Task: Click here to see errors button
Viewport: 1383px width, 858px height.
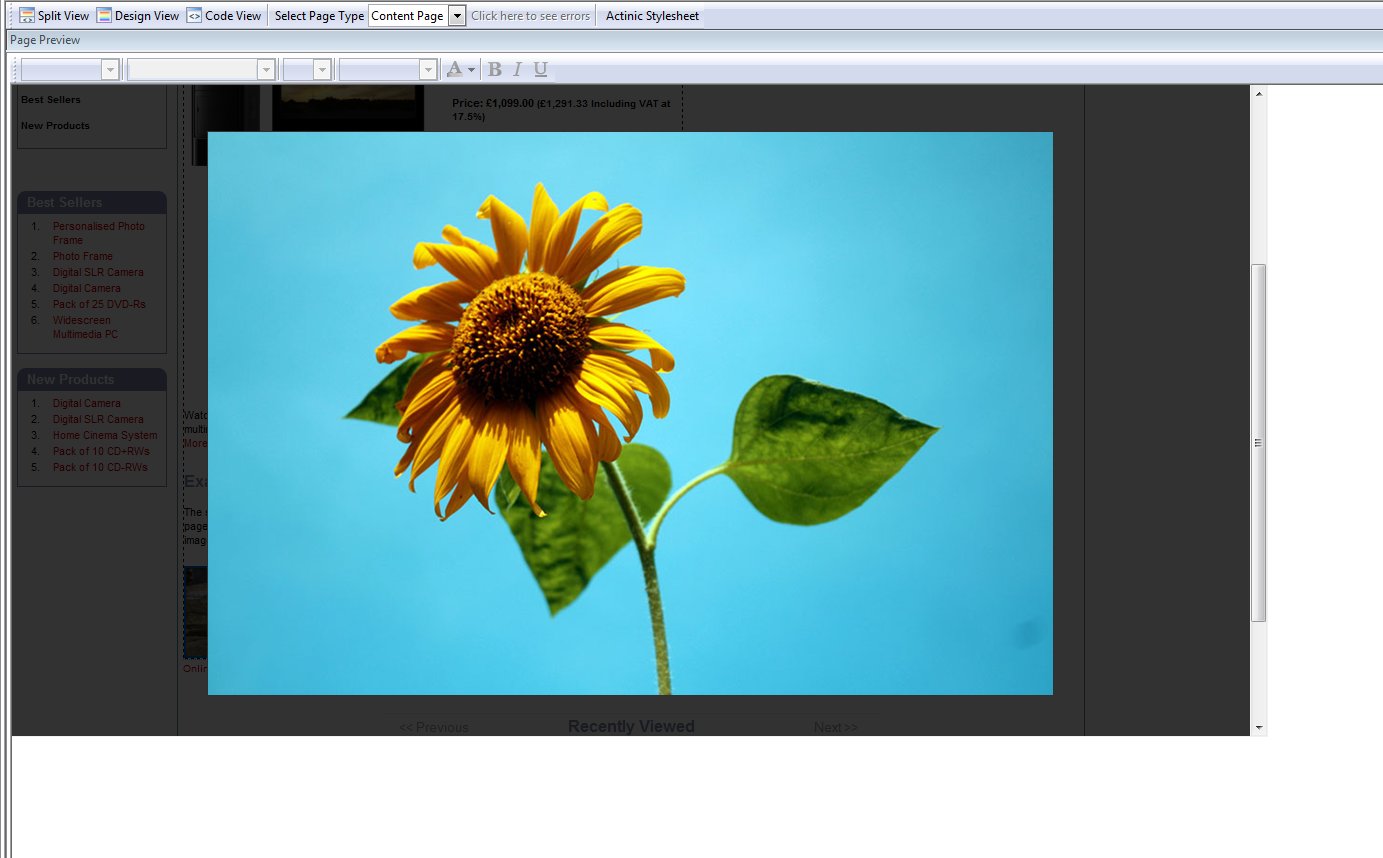Action: pyautogui.click(x=530, y=16)
